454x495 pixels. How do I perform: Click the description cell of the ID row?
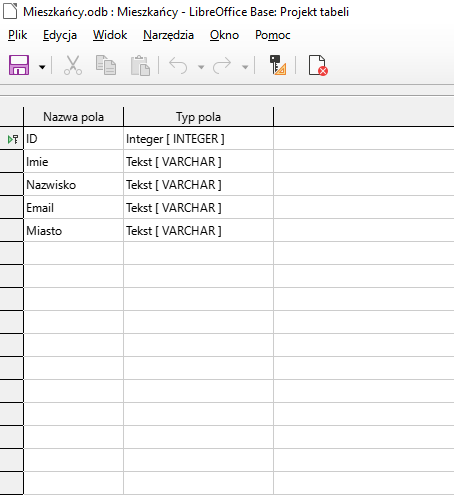pos(364,139)
